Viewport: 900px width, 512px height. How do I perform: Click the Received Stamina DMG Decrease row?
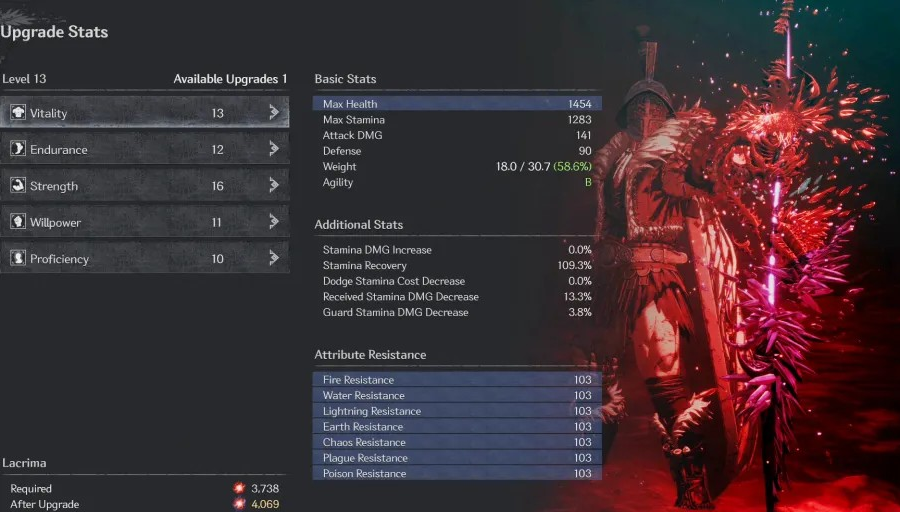[x=457, y=296]
